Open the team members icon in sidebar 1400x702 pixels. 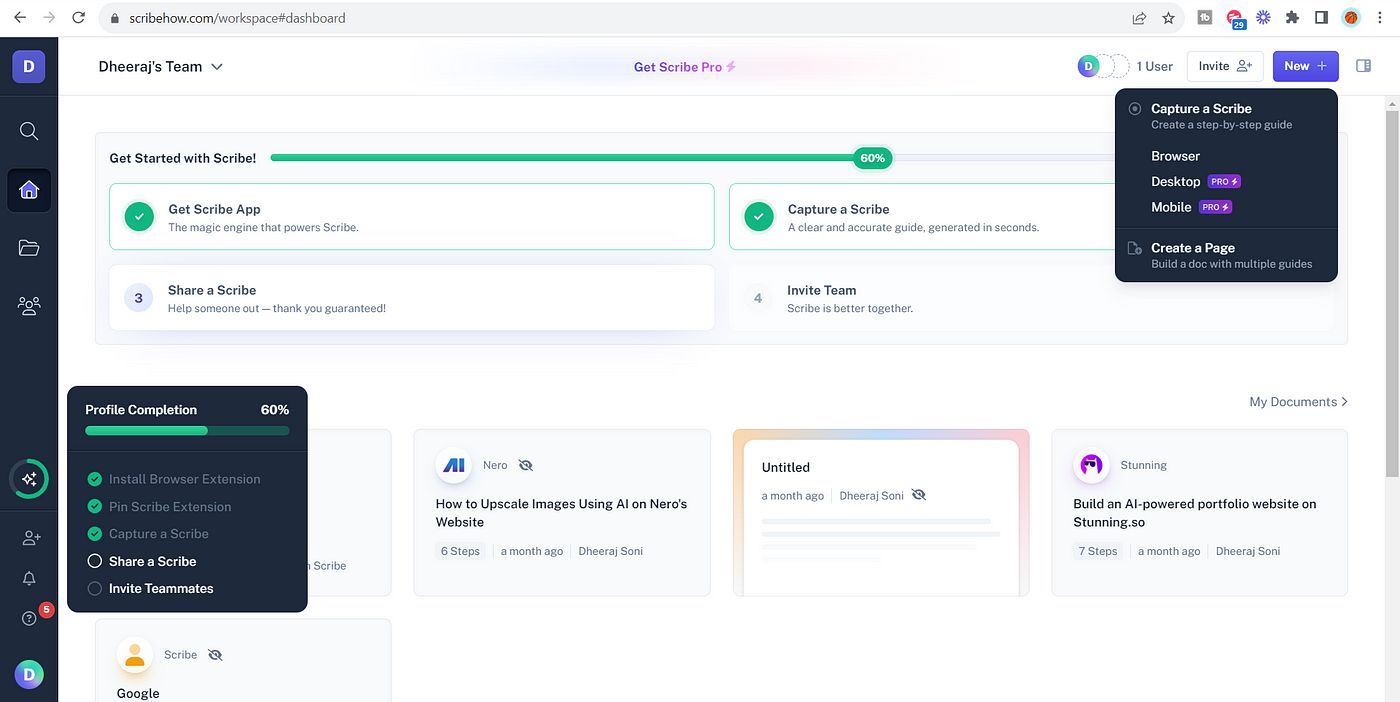point(29,306)
